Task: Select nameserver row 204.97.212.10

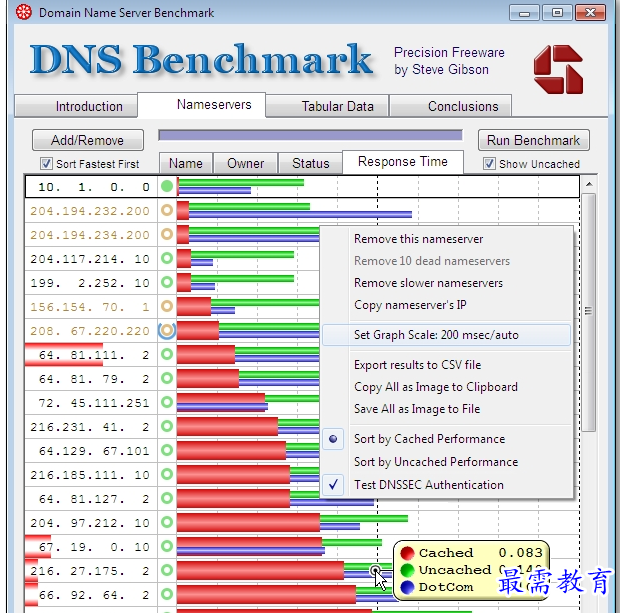Action: pos(302,522)
